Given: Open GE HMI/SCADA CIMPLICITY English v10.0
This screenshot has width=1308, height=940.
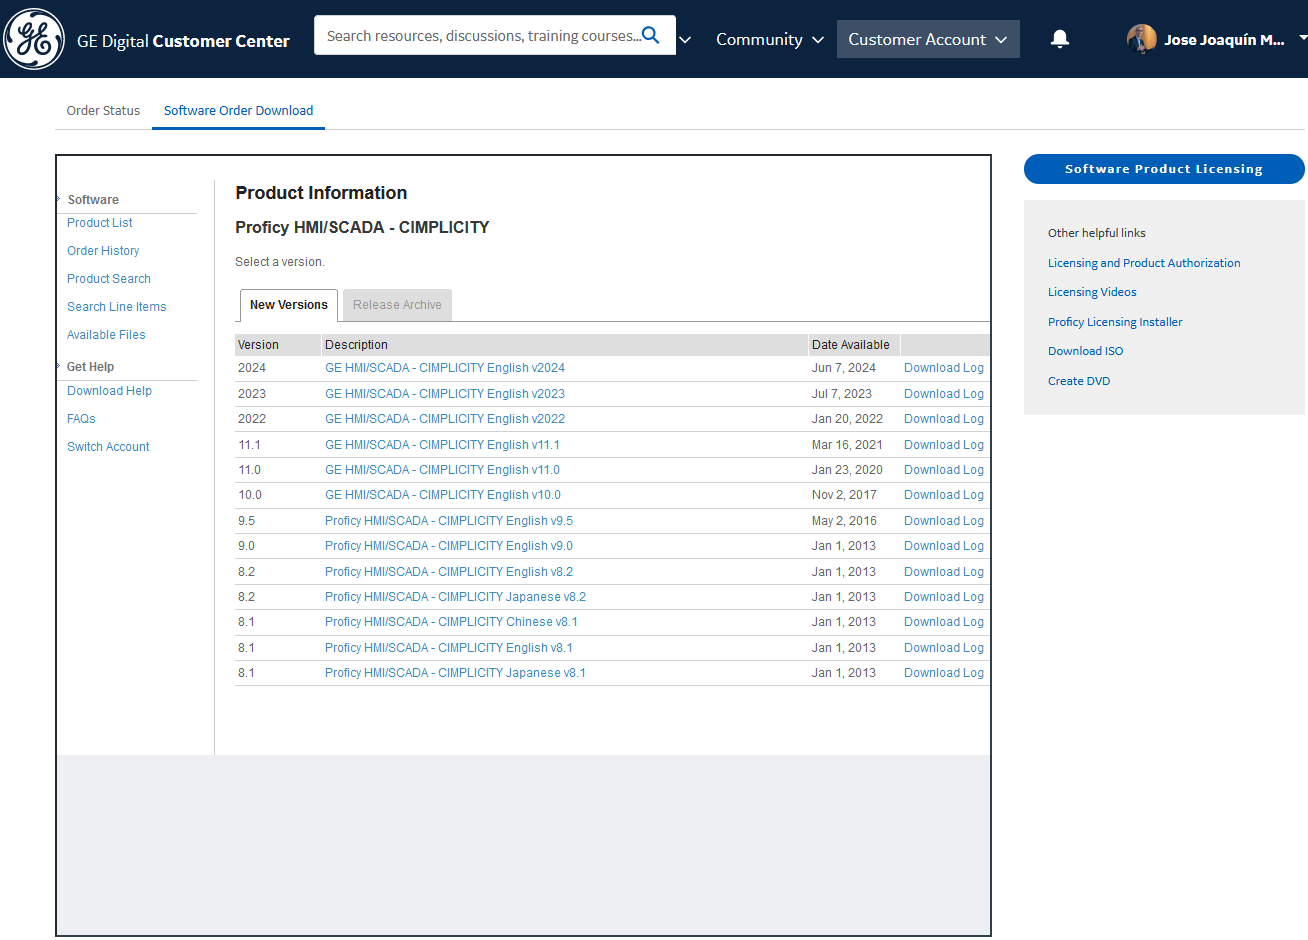Looking at the screenshot, I should coord(442,495).
